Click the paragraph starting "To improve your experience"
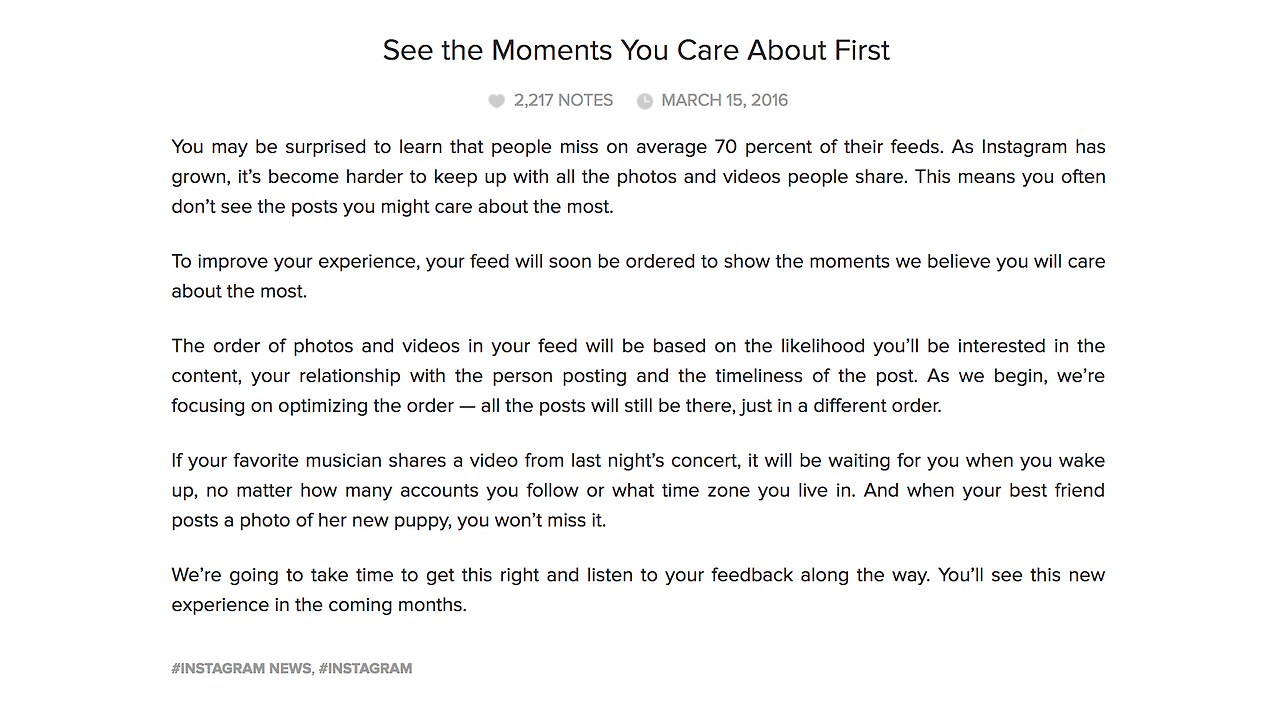 point(638,276)
